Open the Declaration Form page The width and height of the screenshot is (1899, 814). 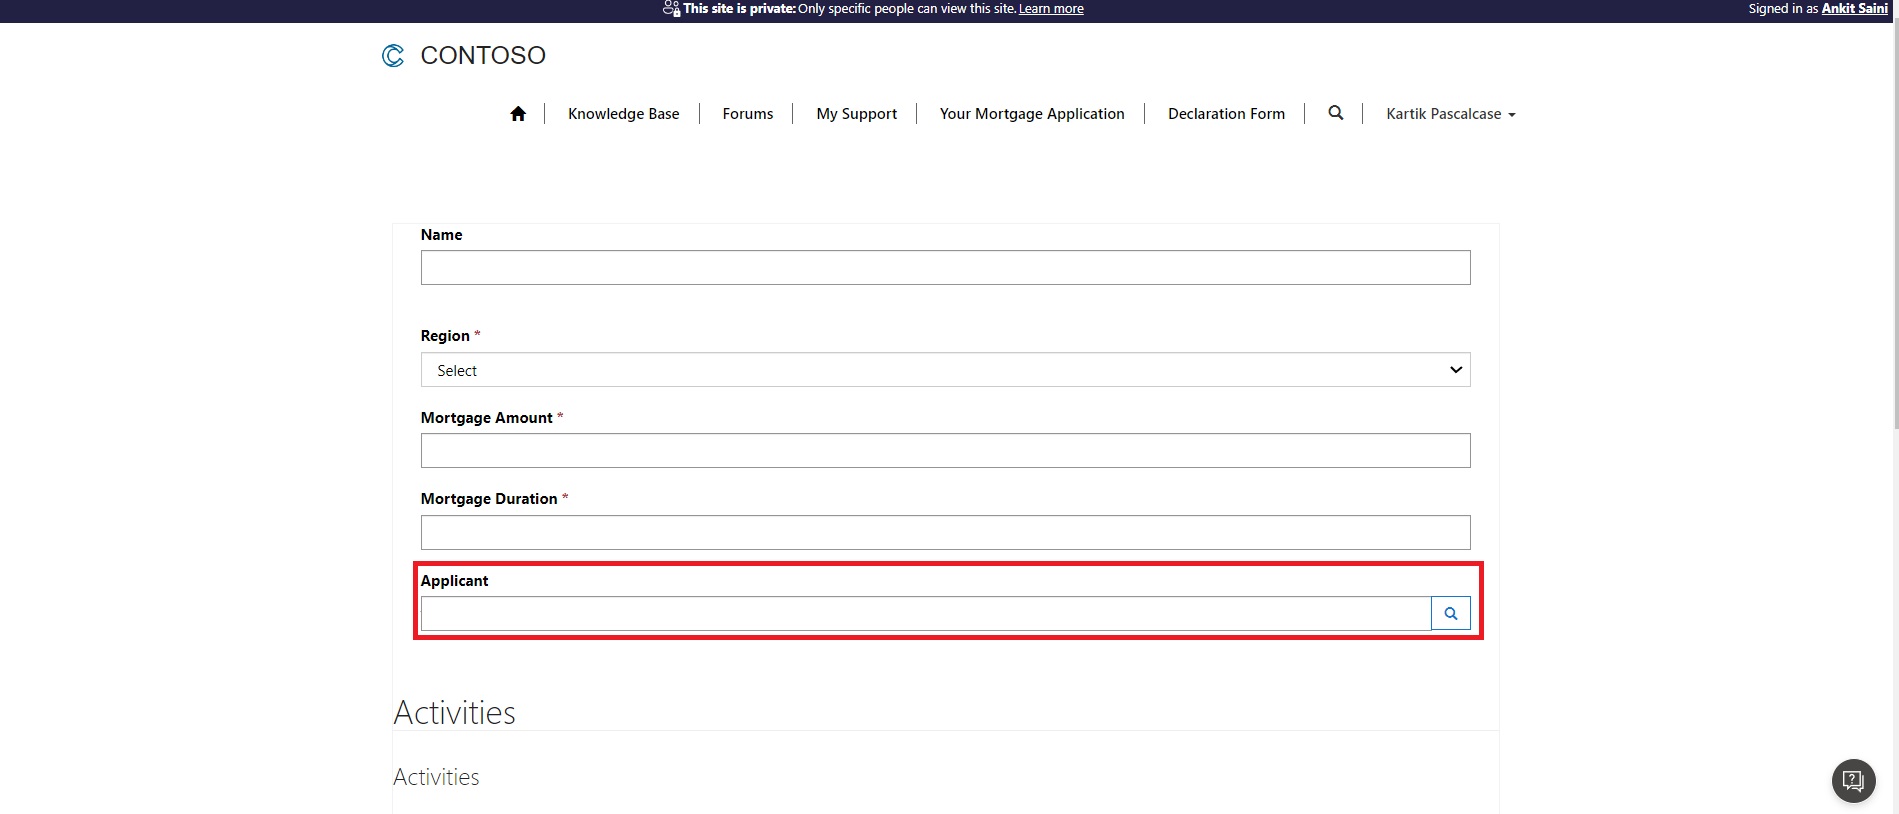coord(1226,114)
